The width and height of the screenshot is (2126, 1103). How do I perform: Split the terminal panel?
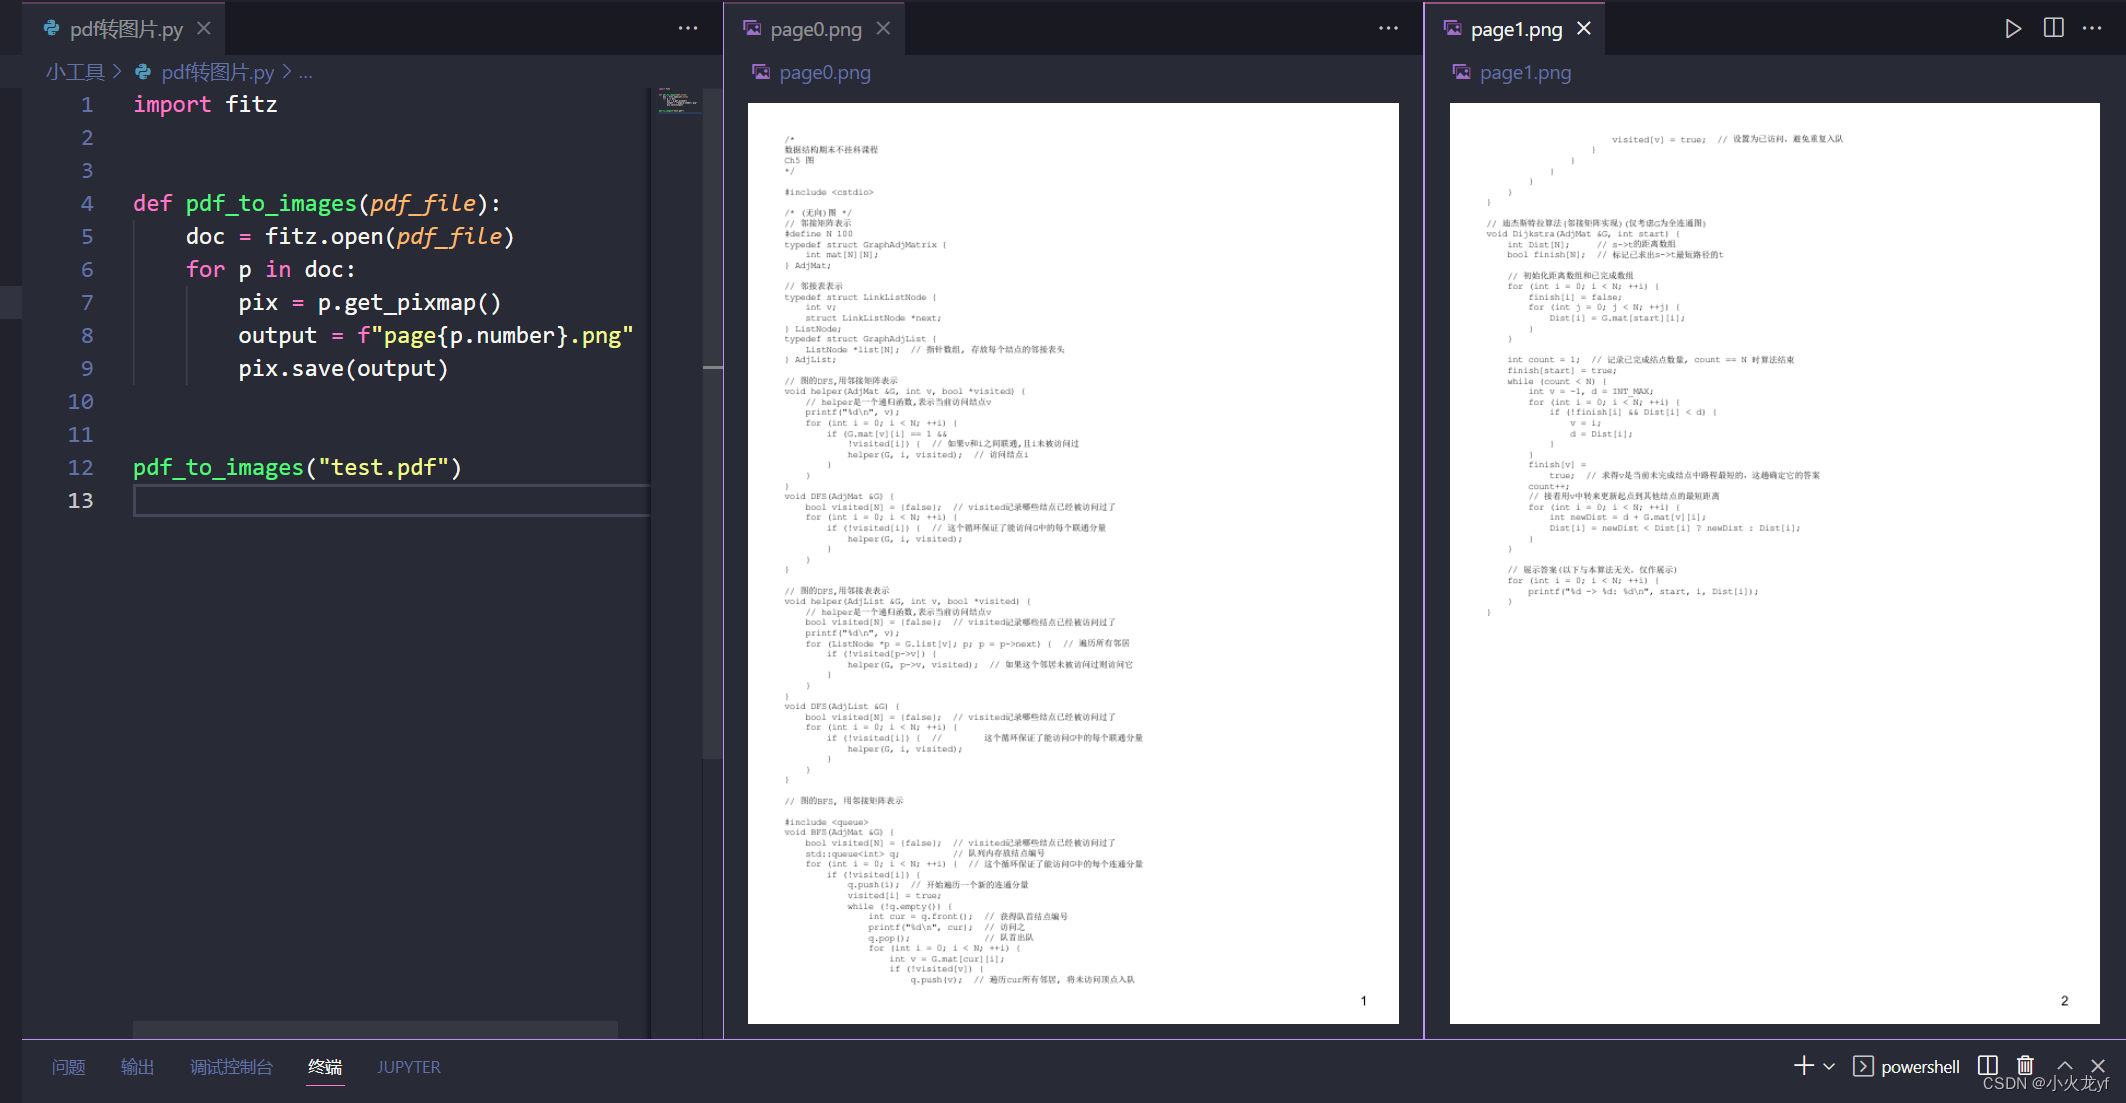click(1988, 1066)
